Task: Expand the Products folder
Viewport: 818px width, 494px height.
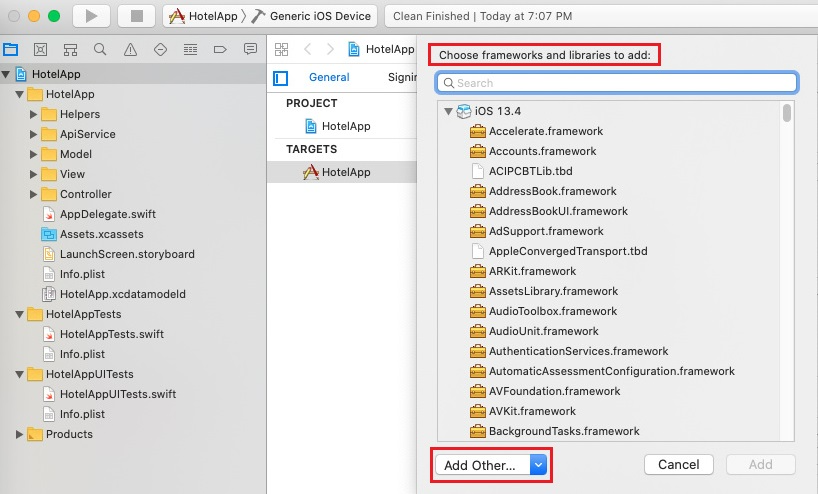Action: tap(19, 434)
